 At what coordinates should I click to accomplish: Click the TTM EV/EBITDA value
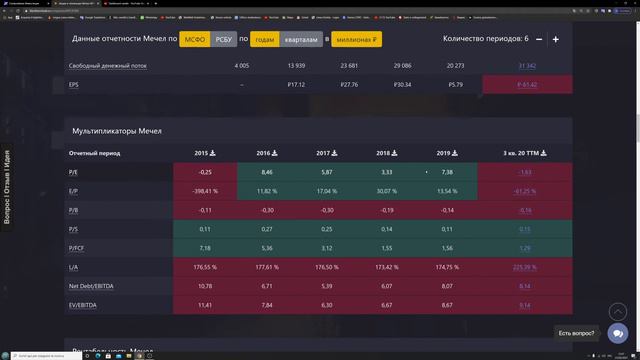[x=525, y=305]
